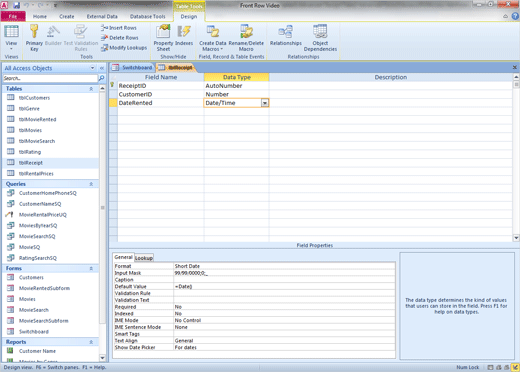The image size is (520, 372).
Task: Open the Relationships window
Action: pos(286,35)
